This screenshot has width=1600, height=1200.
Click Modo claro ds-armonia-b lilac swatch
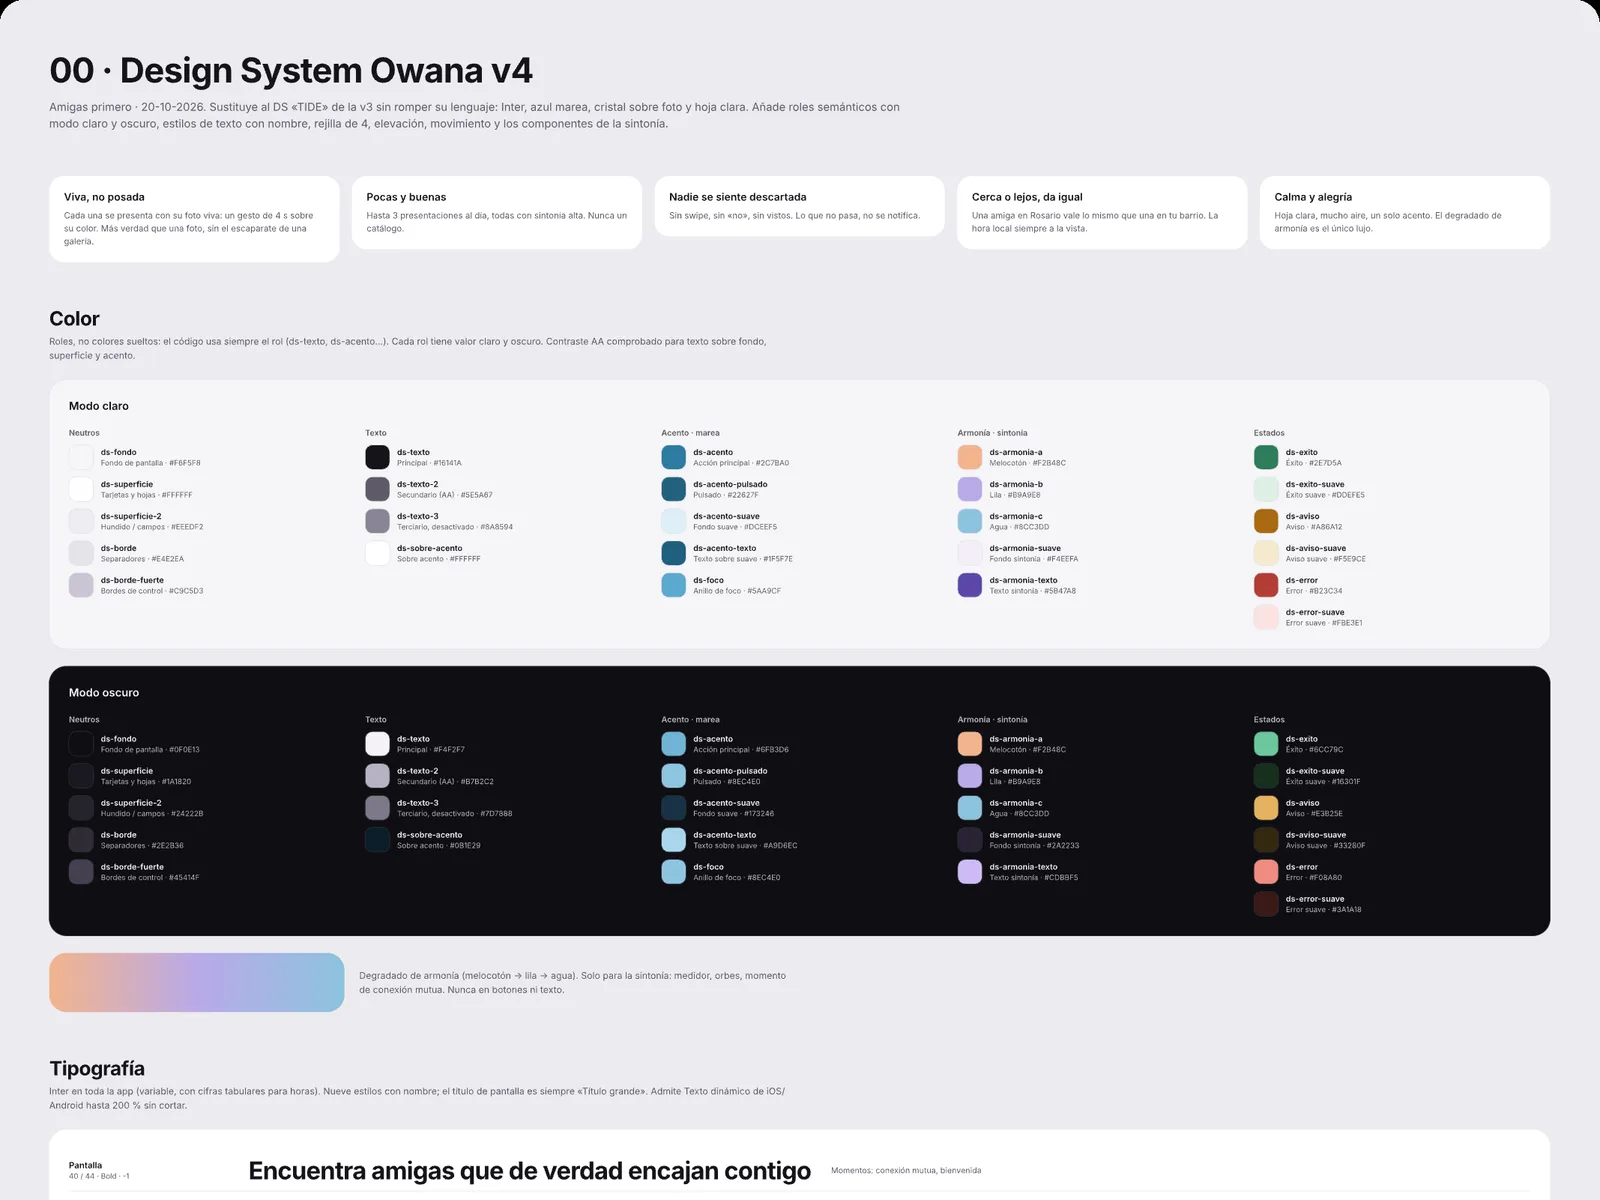pyautogui.click(x=970, y=489)
